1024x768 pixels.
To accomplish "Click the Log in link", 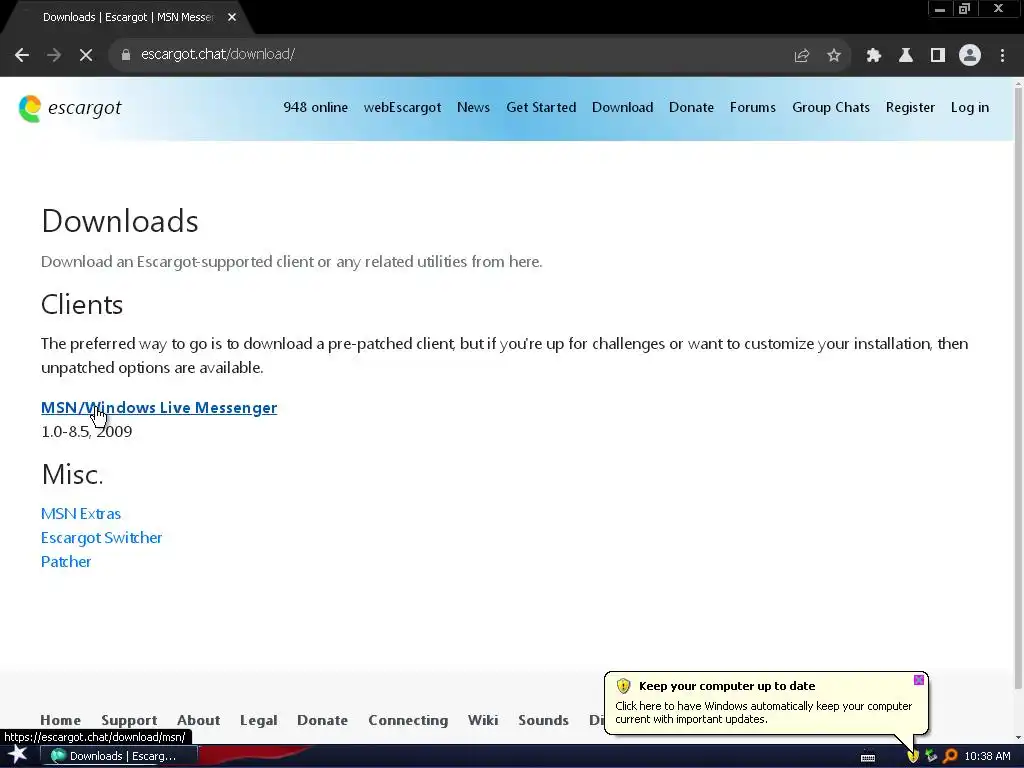I will click(969, 107).
